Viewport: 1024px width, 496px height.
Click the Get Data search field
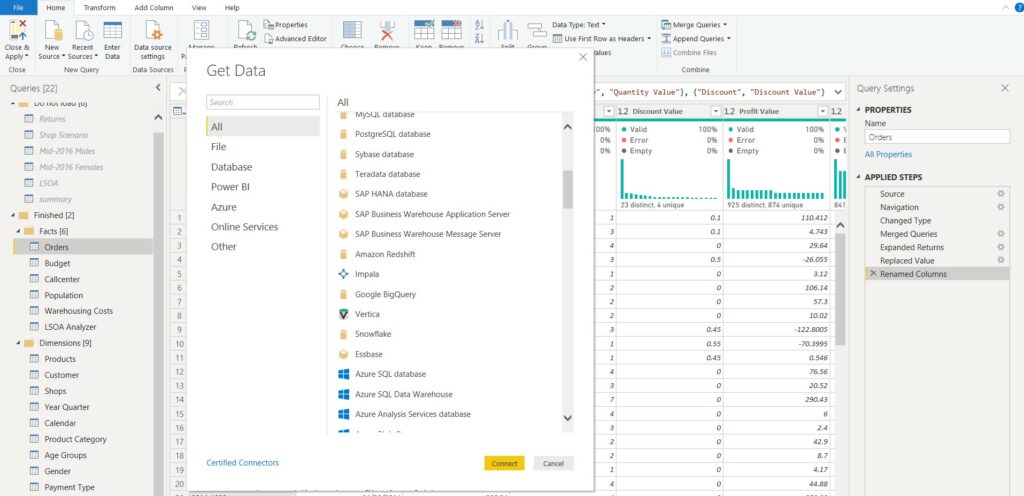(x=263, y=102)
